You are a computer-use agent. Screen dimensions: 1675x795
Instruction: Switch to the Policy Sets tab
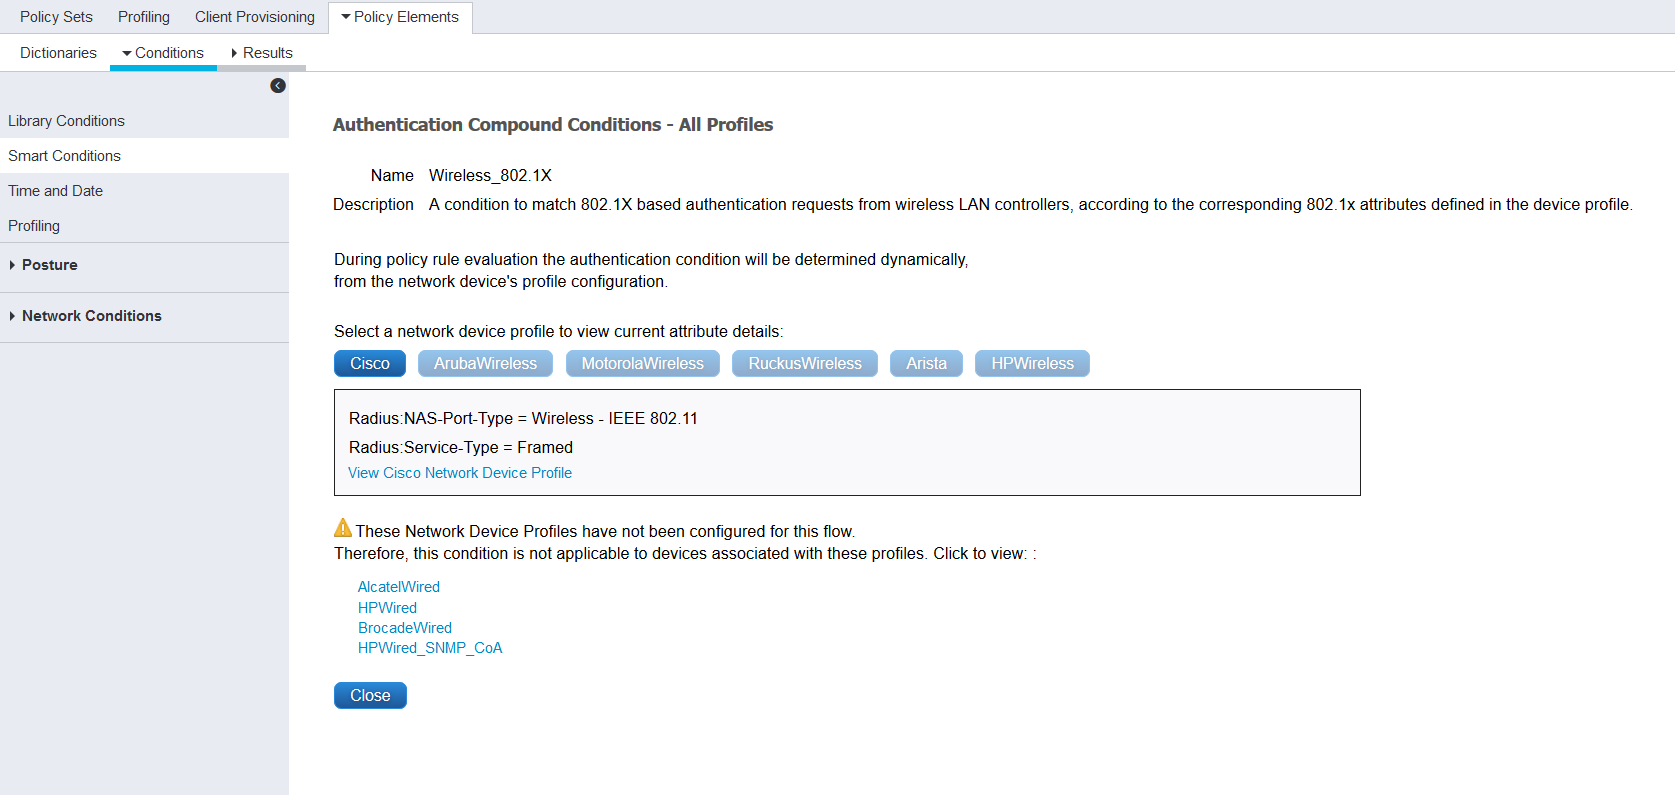(56, 17)
